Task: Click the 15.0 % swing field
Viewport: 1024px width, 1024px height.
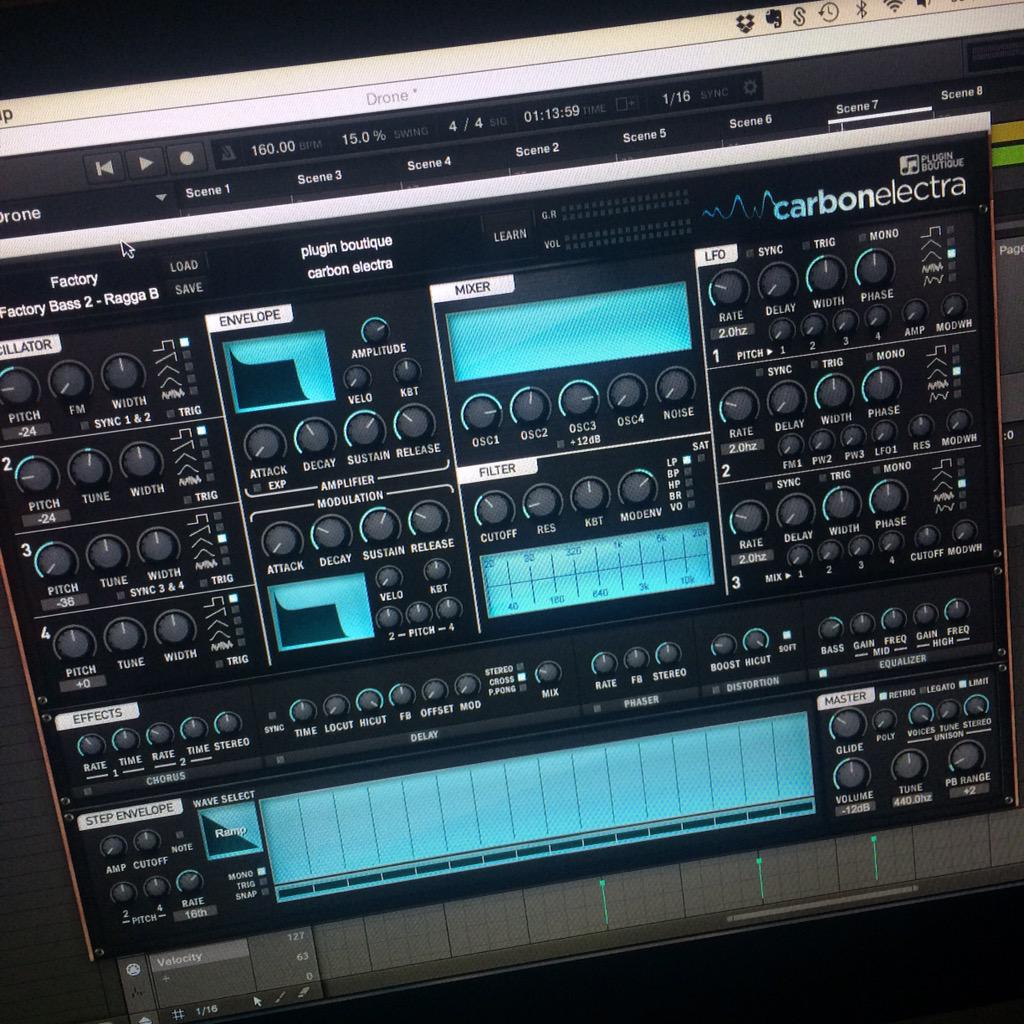Action: point(363,137)
